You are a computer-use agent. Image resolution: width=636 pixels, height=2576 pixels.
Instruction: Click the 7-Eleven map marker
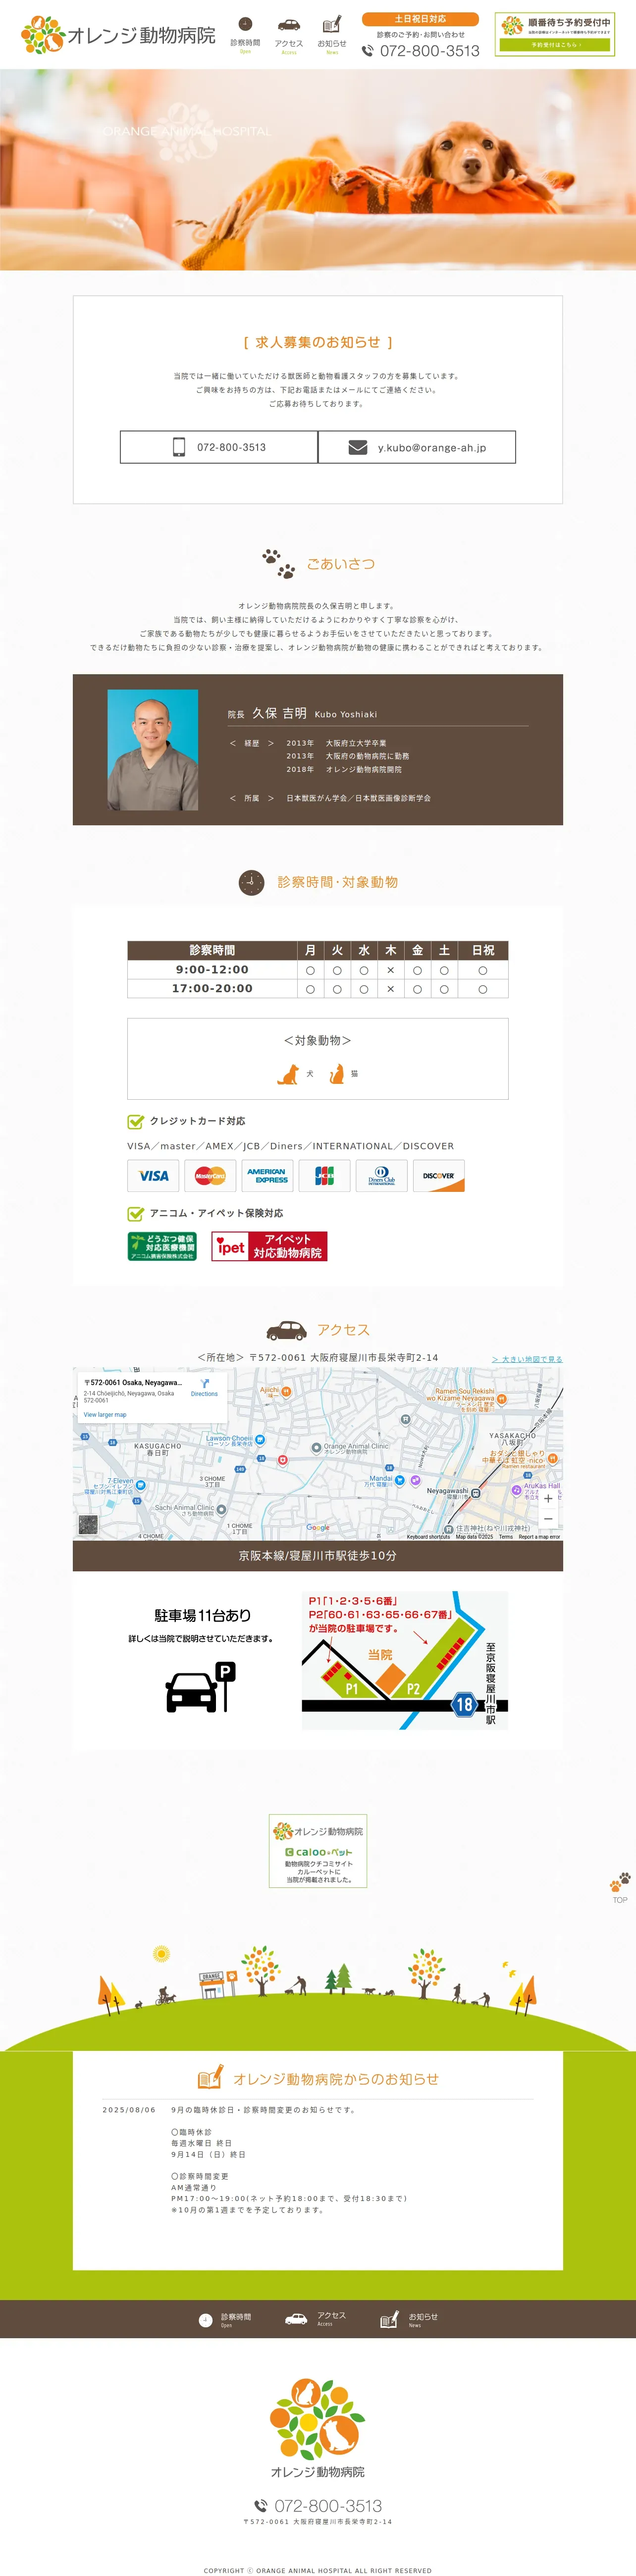[140, 1485]
